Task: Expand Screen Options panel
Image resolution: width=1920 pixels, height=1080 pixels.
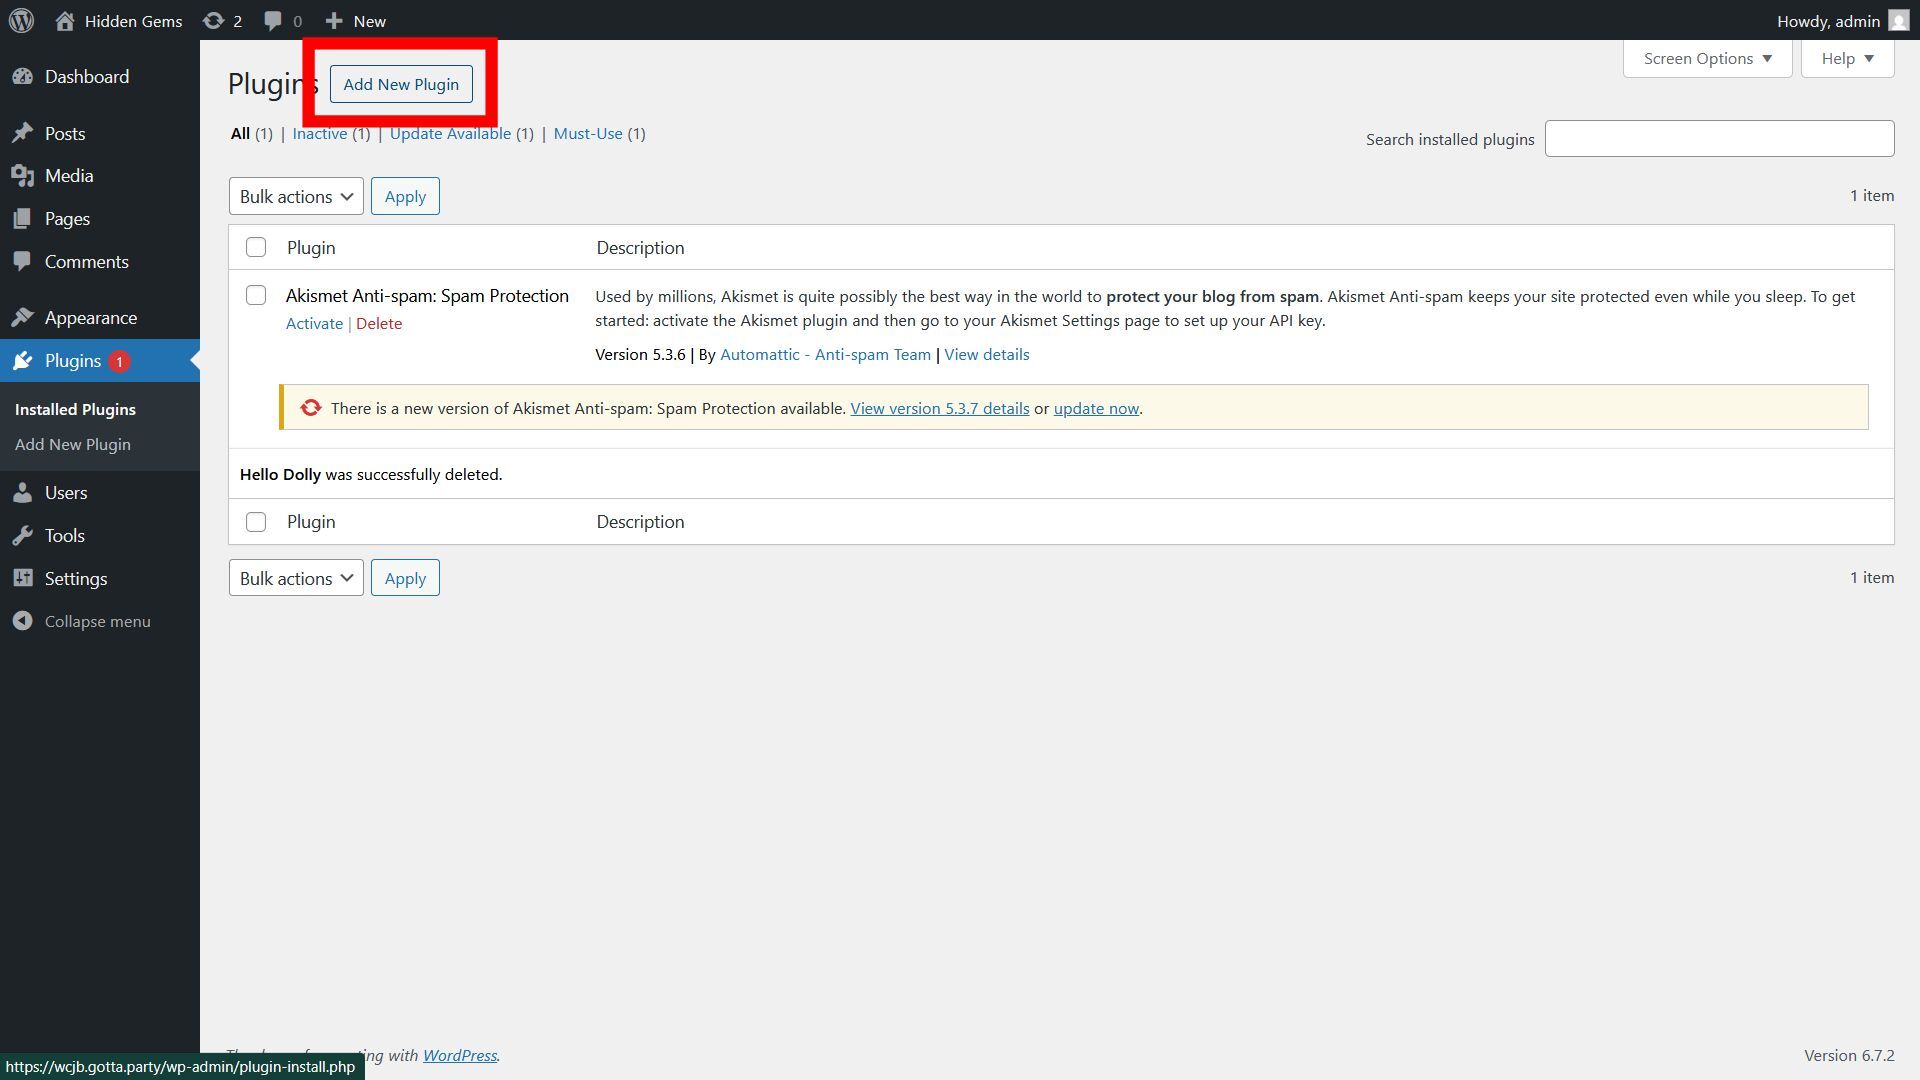Action: coord(1708,59)
